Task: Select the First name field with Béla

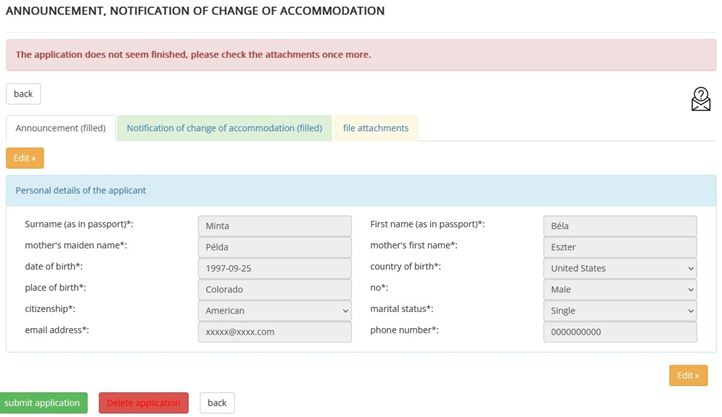Action: 620,226
